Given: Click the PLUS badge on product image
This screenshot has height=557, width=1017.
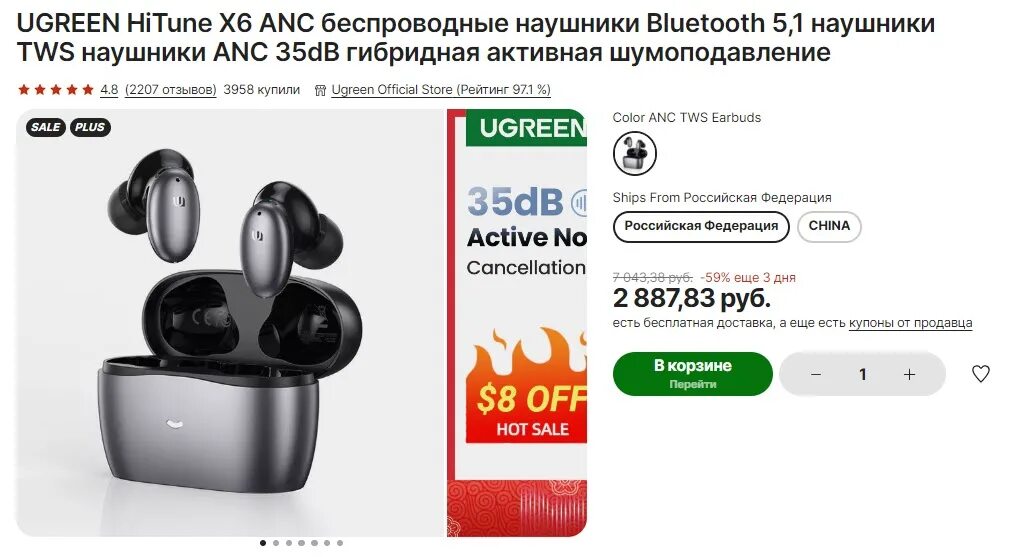Looking at the screenshot, I should tap(90, 127).
